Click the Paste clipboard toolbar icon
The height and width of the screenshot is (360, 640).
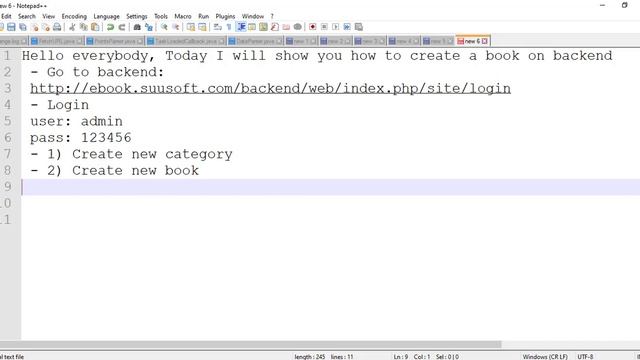coord(95,27)
